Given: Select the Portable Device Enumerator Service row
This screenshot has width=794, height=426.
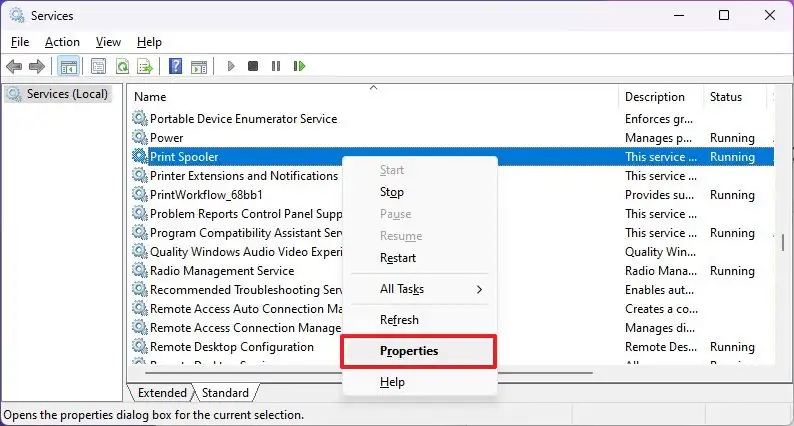Looking at the screenshot, I should pos(244,119).
